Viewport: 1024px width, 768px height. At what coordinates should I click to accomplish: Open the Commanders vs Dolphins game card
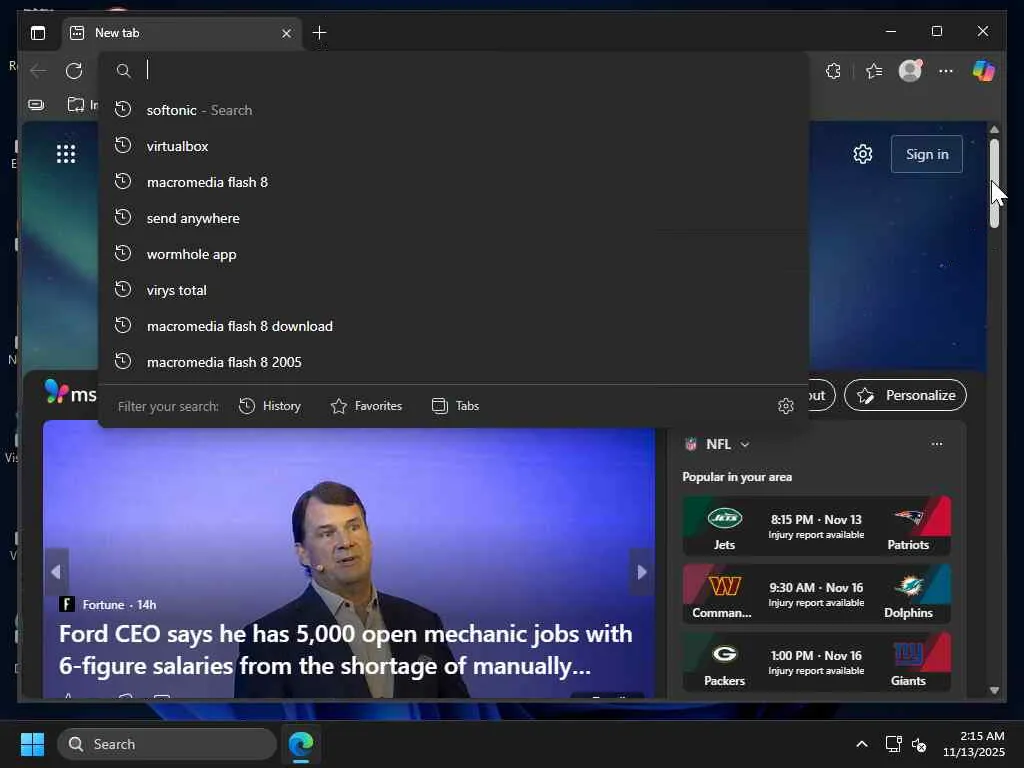(816, 594)
